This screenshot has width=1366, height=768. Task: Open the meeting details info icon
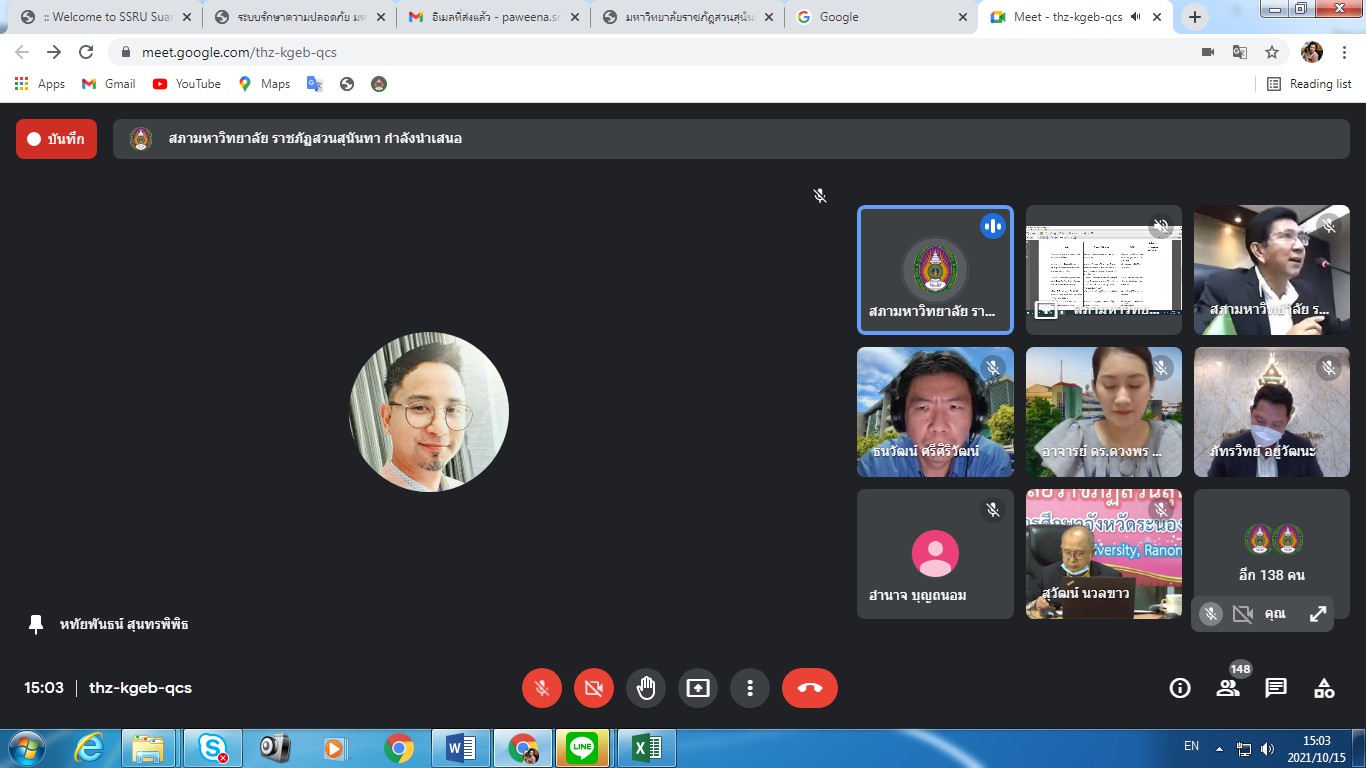(x=1180, y=688)
